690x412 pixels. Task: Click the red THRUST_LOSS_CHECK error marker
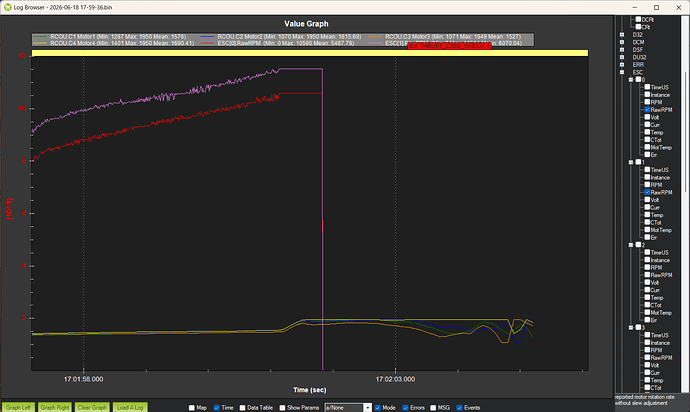(x=449, y=46)
